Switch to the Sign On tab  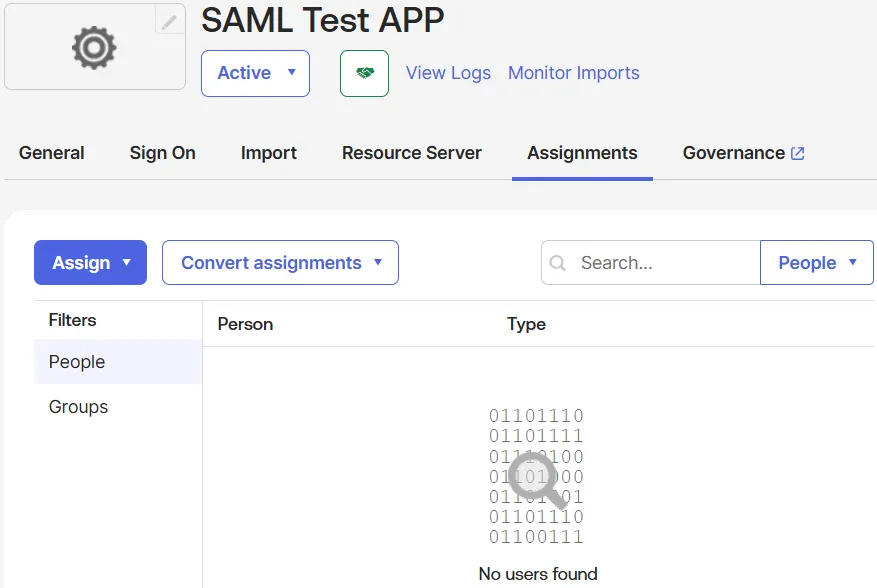(163, 153)
